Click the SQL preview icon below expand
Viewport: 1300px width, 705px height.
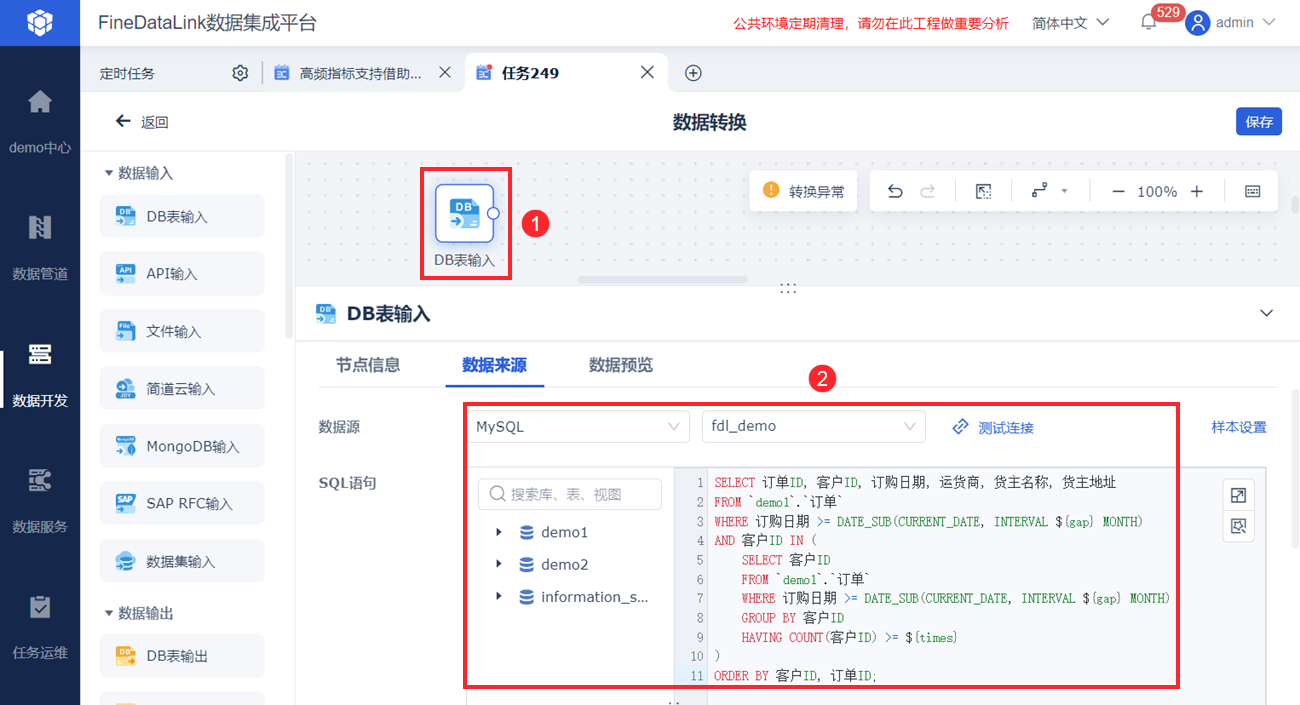(1239, 526)
